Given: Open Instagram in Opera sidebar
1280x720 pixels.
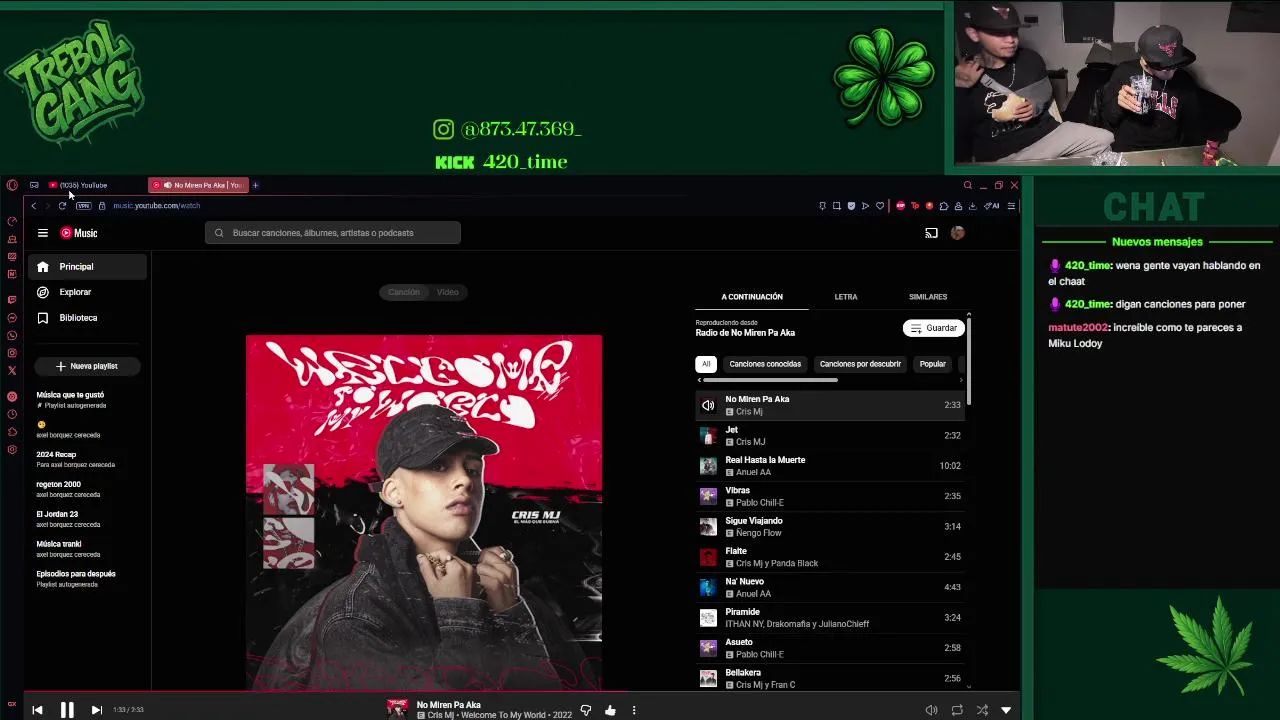Looking at the screenshot, I should [x=12, y=353].
